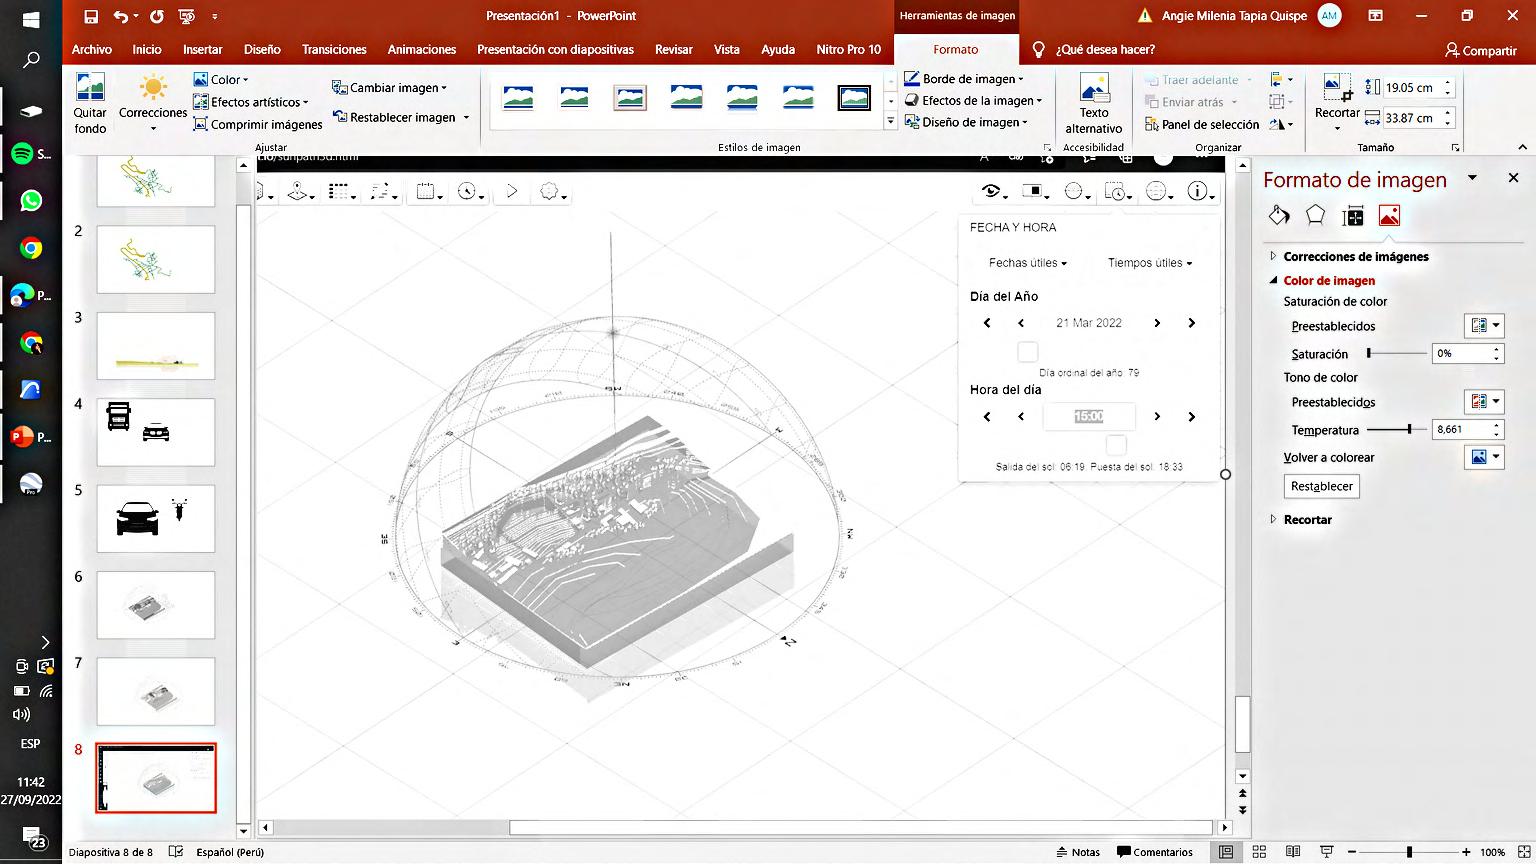This screenshot has height=864, width=1536.
Task: Open the Presentación con diapositivas tab
Action: (555, 49)
